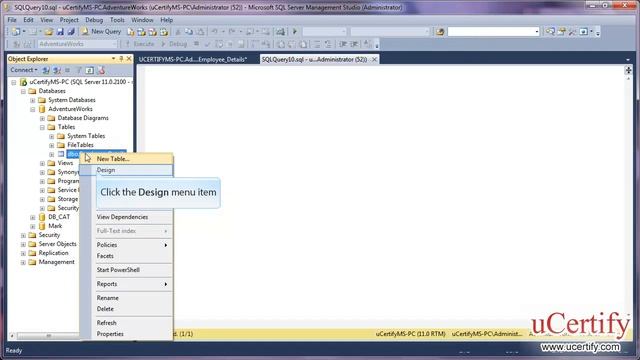The image size is (640, 360).
Task: Select the Mark database tree item
Action: [x=55, y=226]
